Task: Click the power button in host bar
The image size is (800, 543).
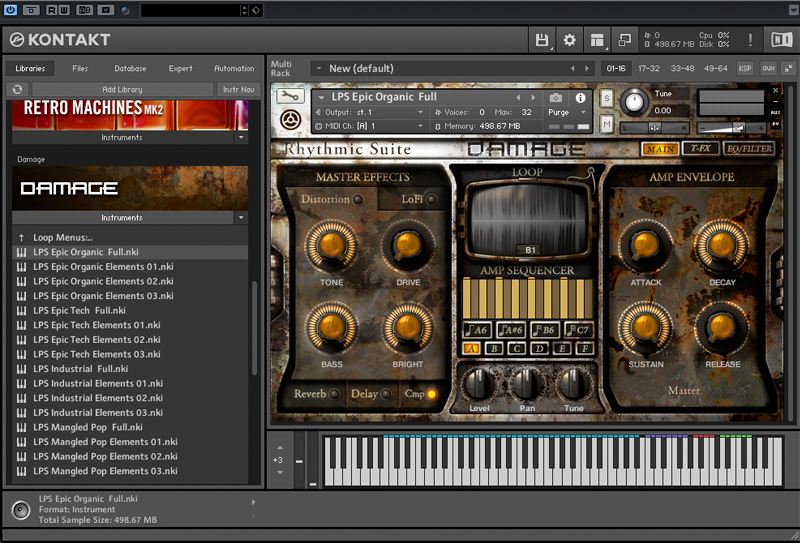Action: [10, 10]
